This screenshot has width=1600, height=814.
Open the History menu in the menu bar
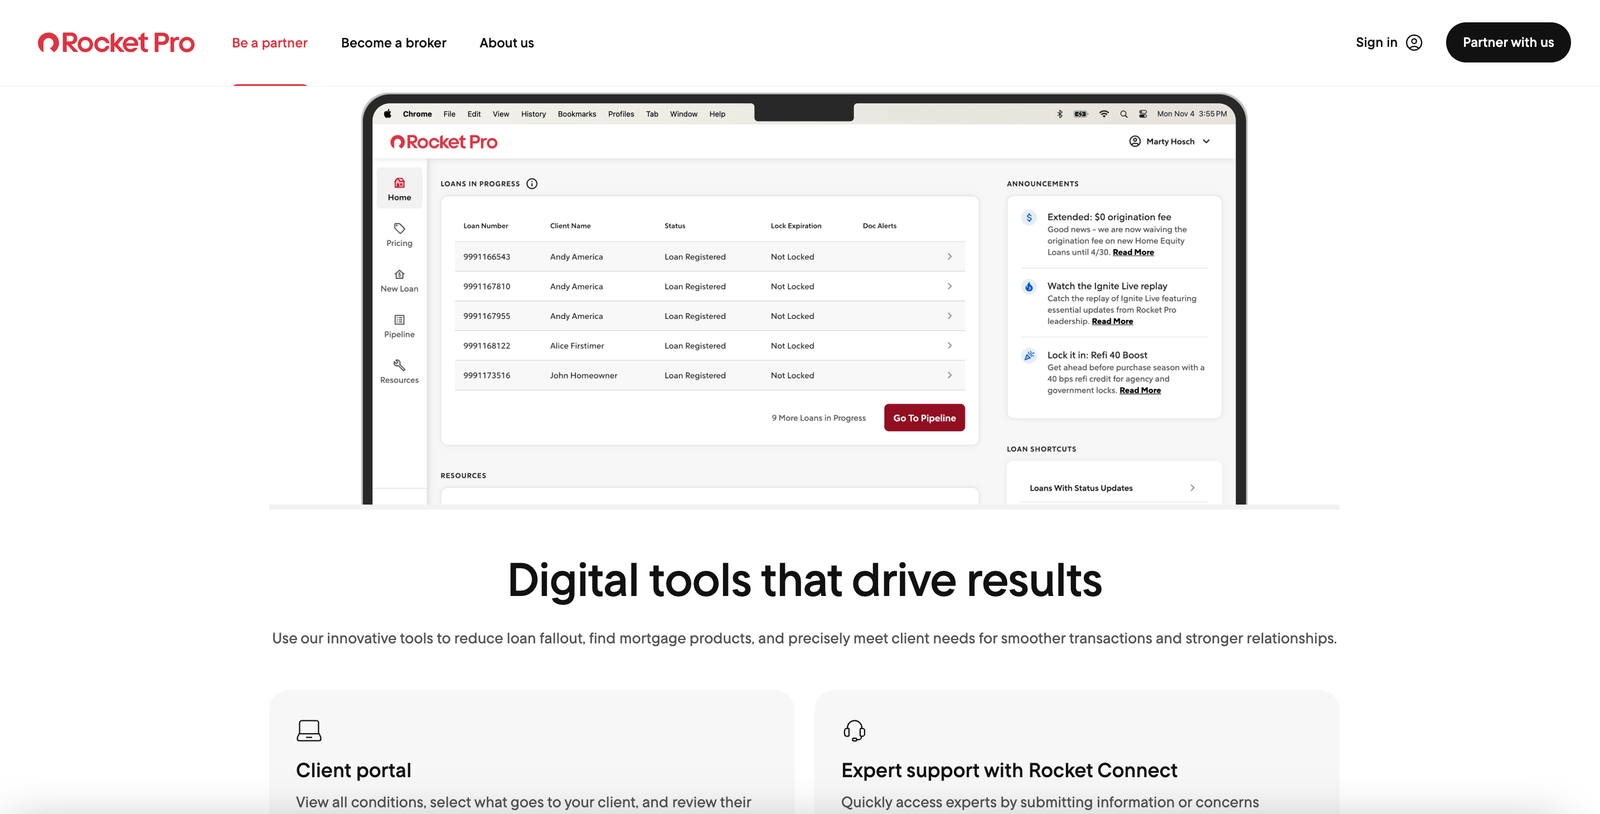[x=534, y=114]
